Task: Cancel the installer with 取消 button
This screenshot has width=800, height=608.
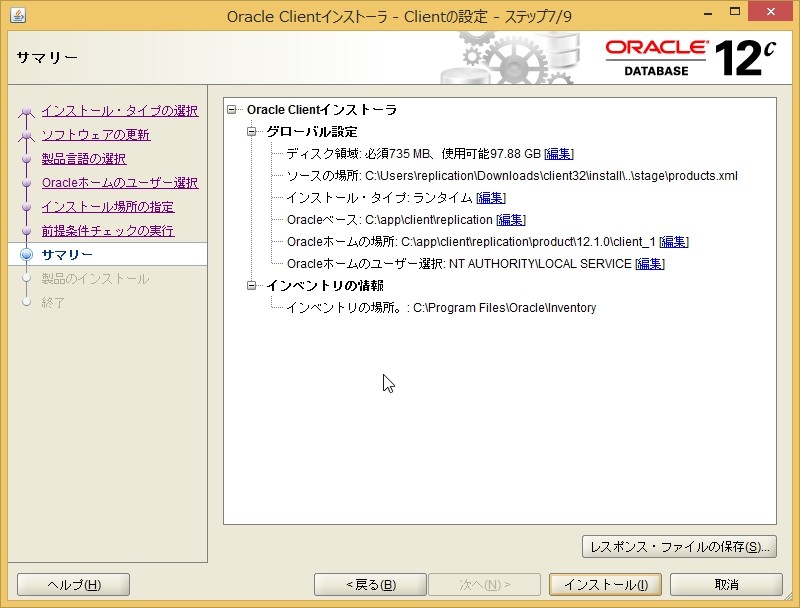Action: click(x=726, y=585)
